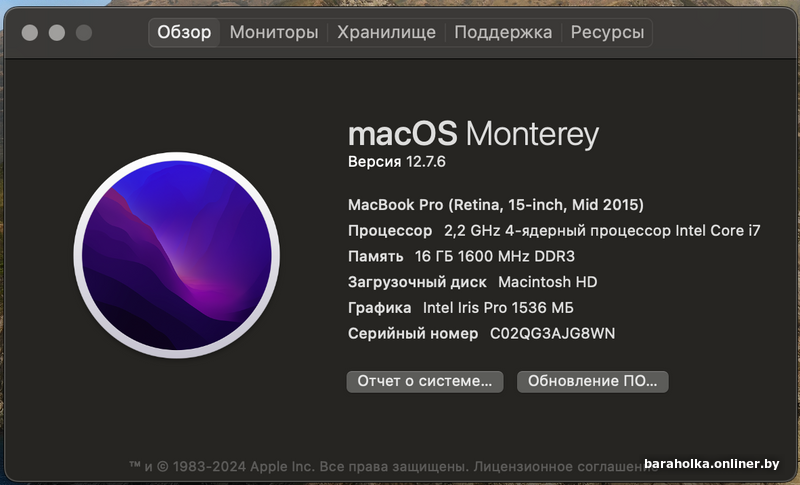Viewport: 800px width, 485px height.
Task: Click the serial number C02QG3AJG8WN
Action: tap(552, 333)
